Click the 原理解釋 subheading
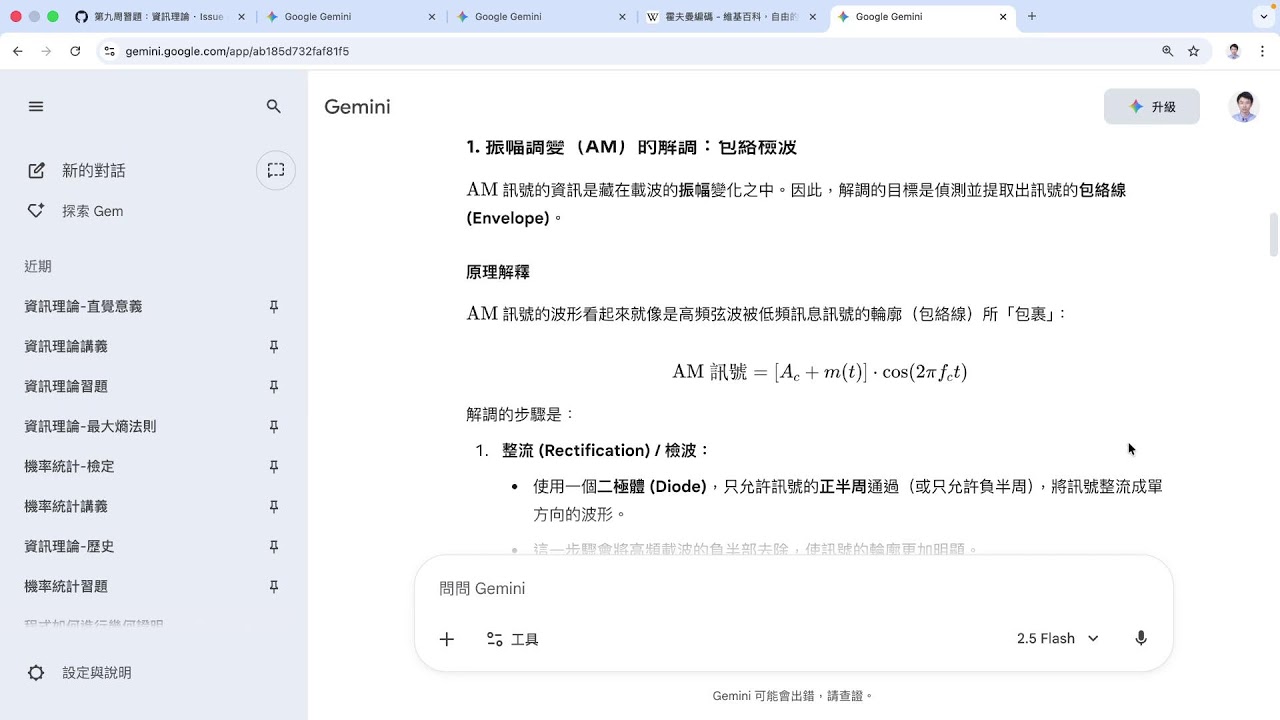 [498, 272]
